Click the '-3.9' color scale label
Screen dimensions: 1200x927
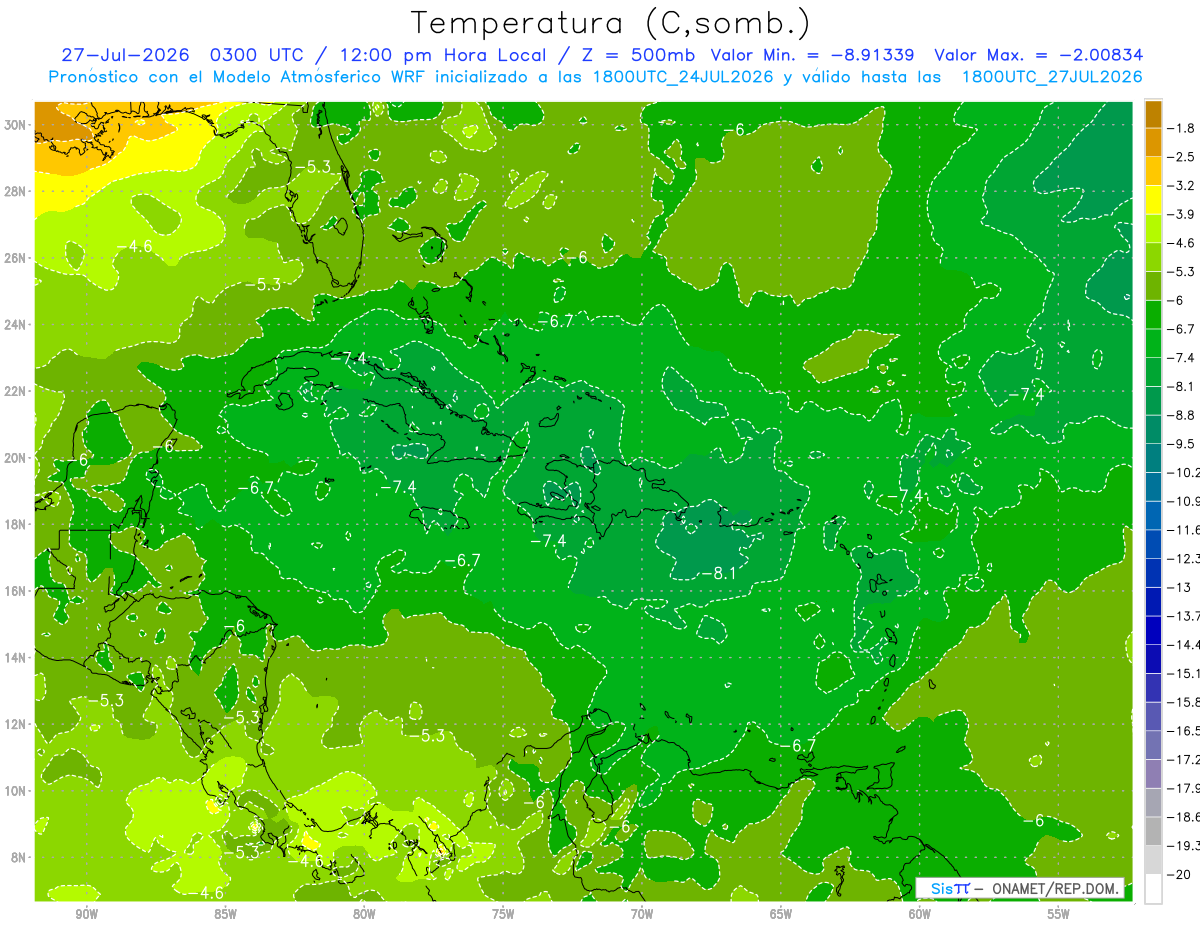(1181, 214)
